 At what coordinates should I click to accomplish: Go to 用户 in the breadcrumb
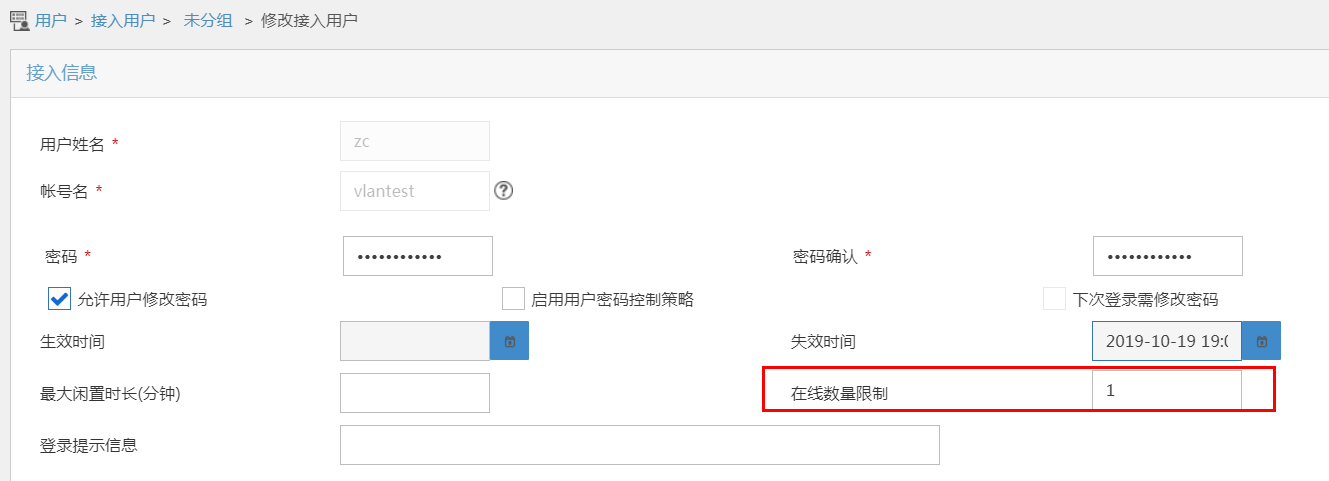(51, 20)
